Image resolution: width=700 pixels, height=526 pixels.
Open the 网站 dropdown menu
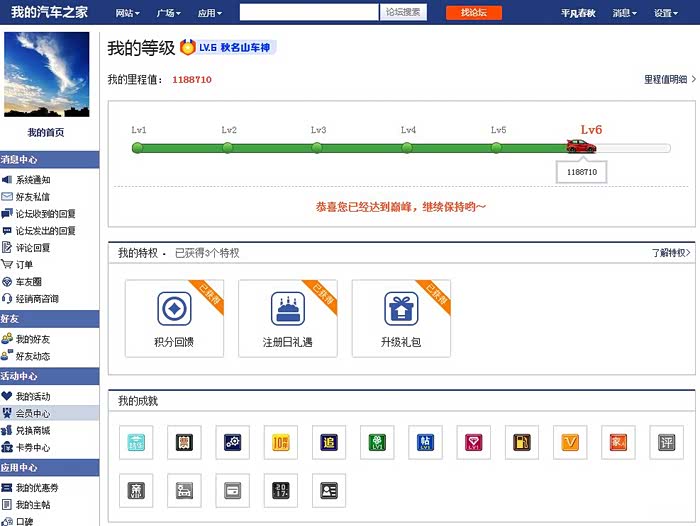coord(127,13)
